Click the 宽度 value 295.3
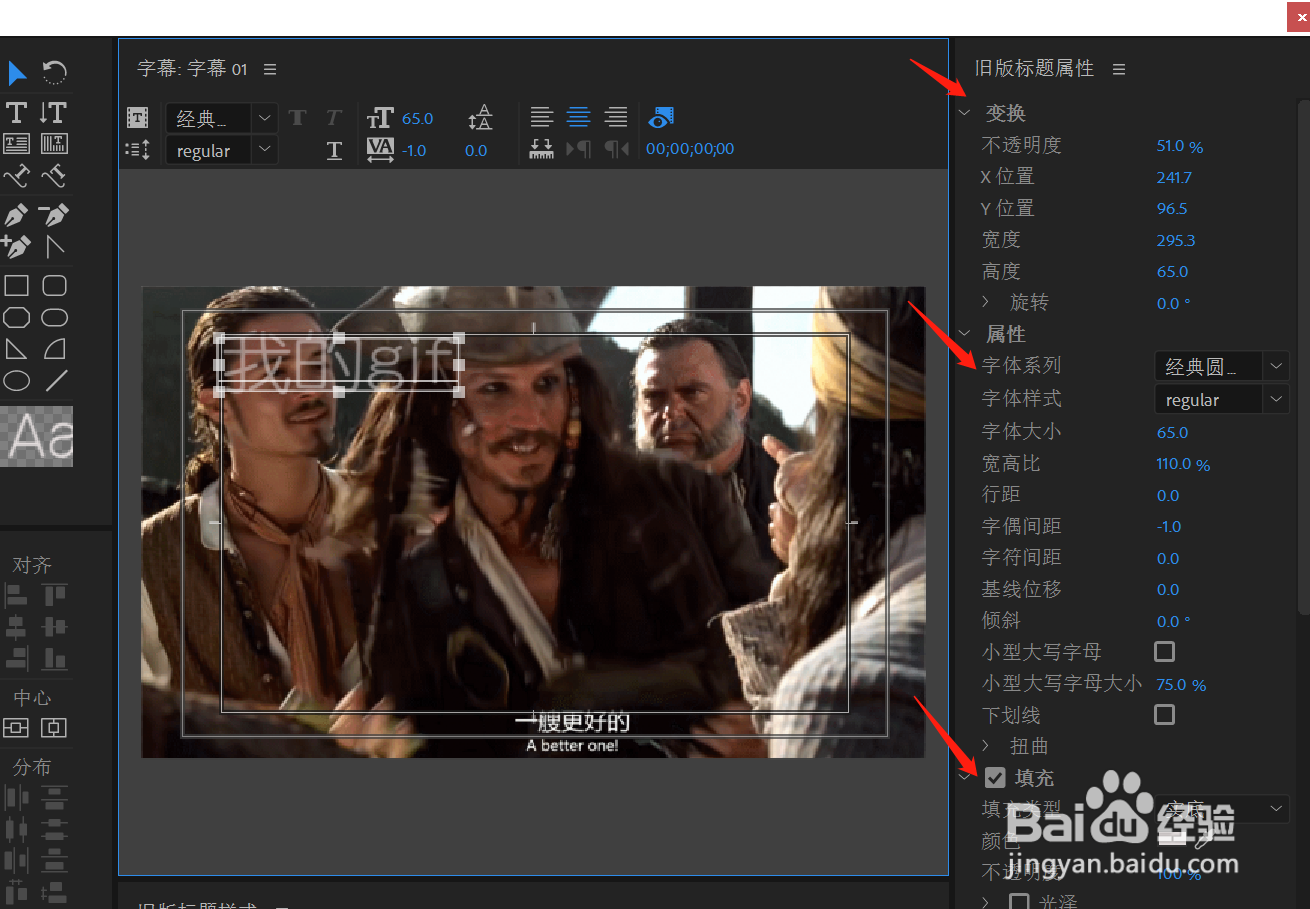The height and width of the screenshot is (909, 1310). pos(1176,241)
